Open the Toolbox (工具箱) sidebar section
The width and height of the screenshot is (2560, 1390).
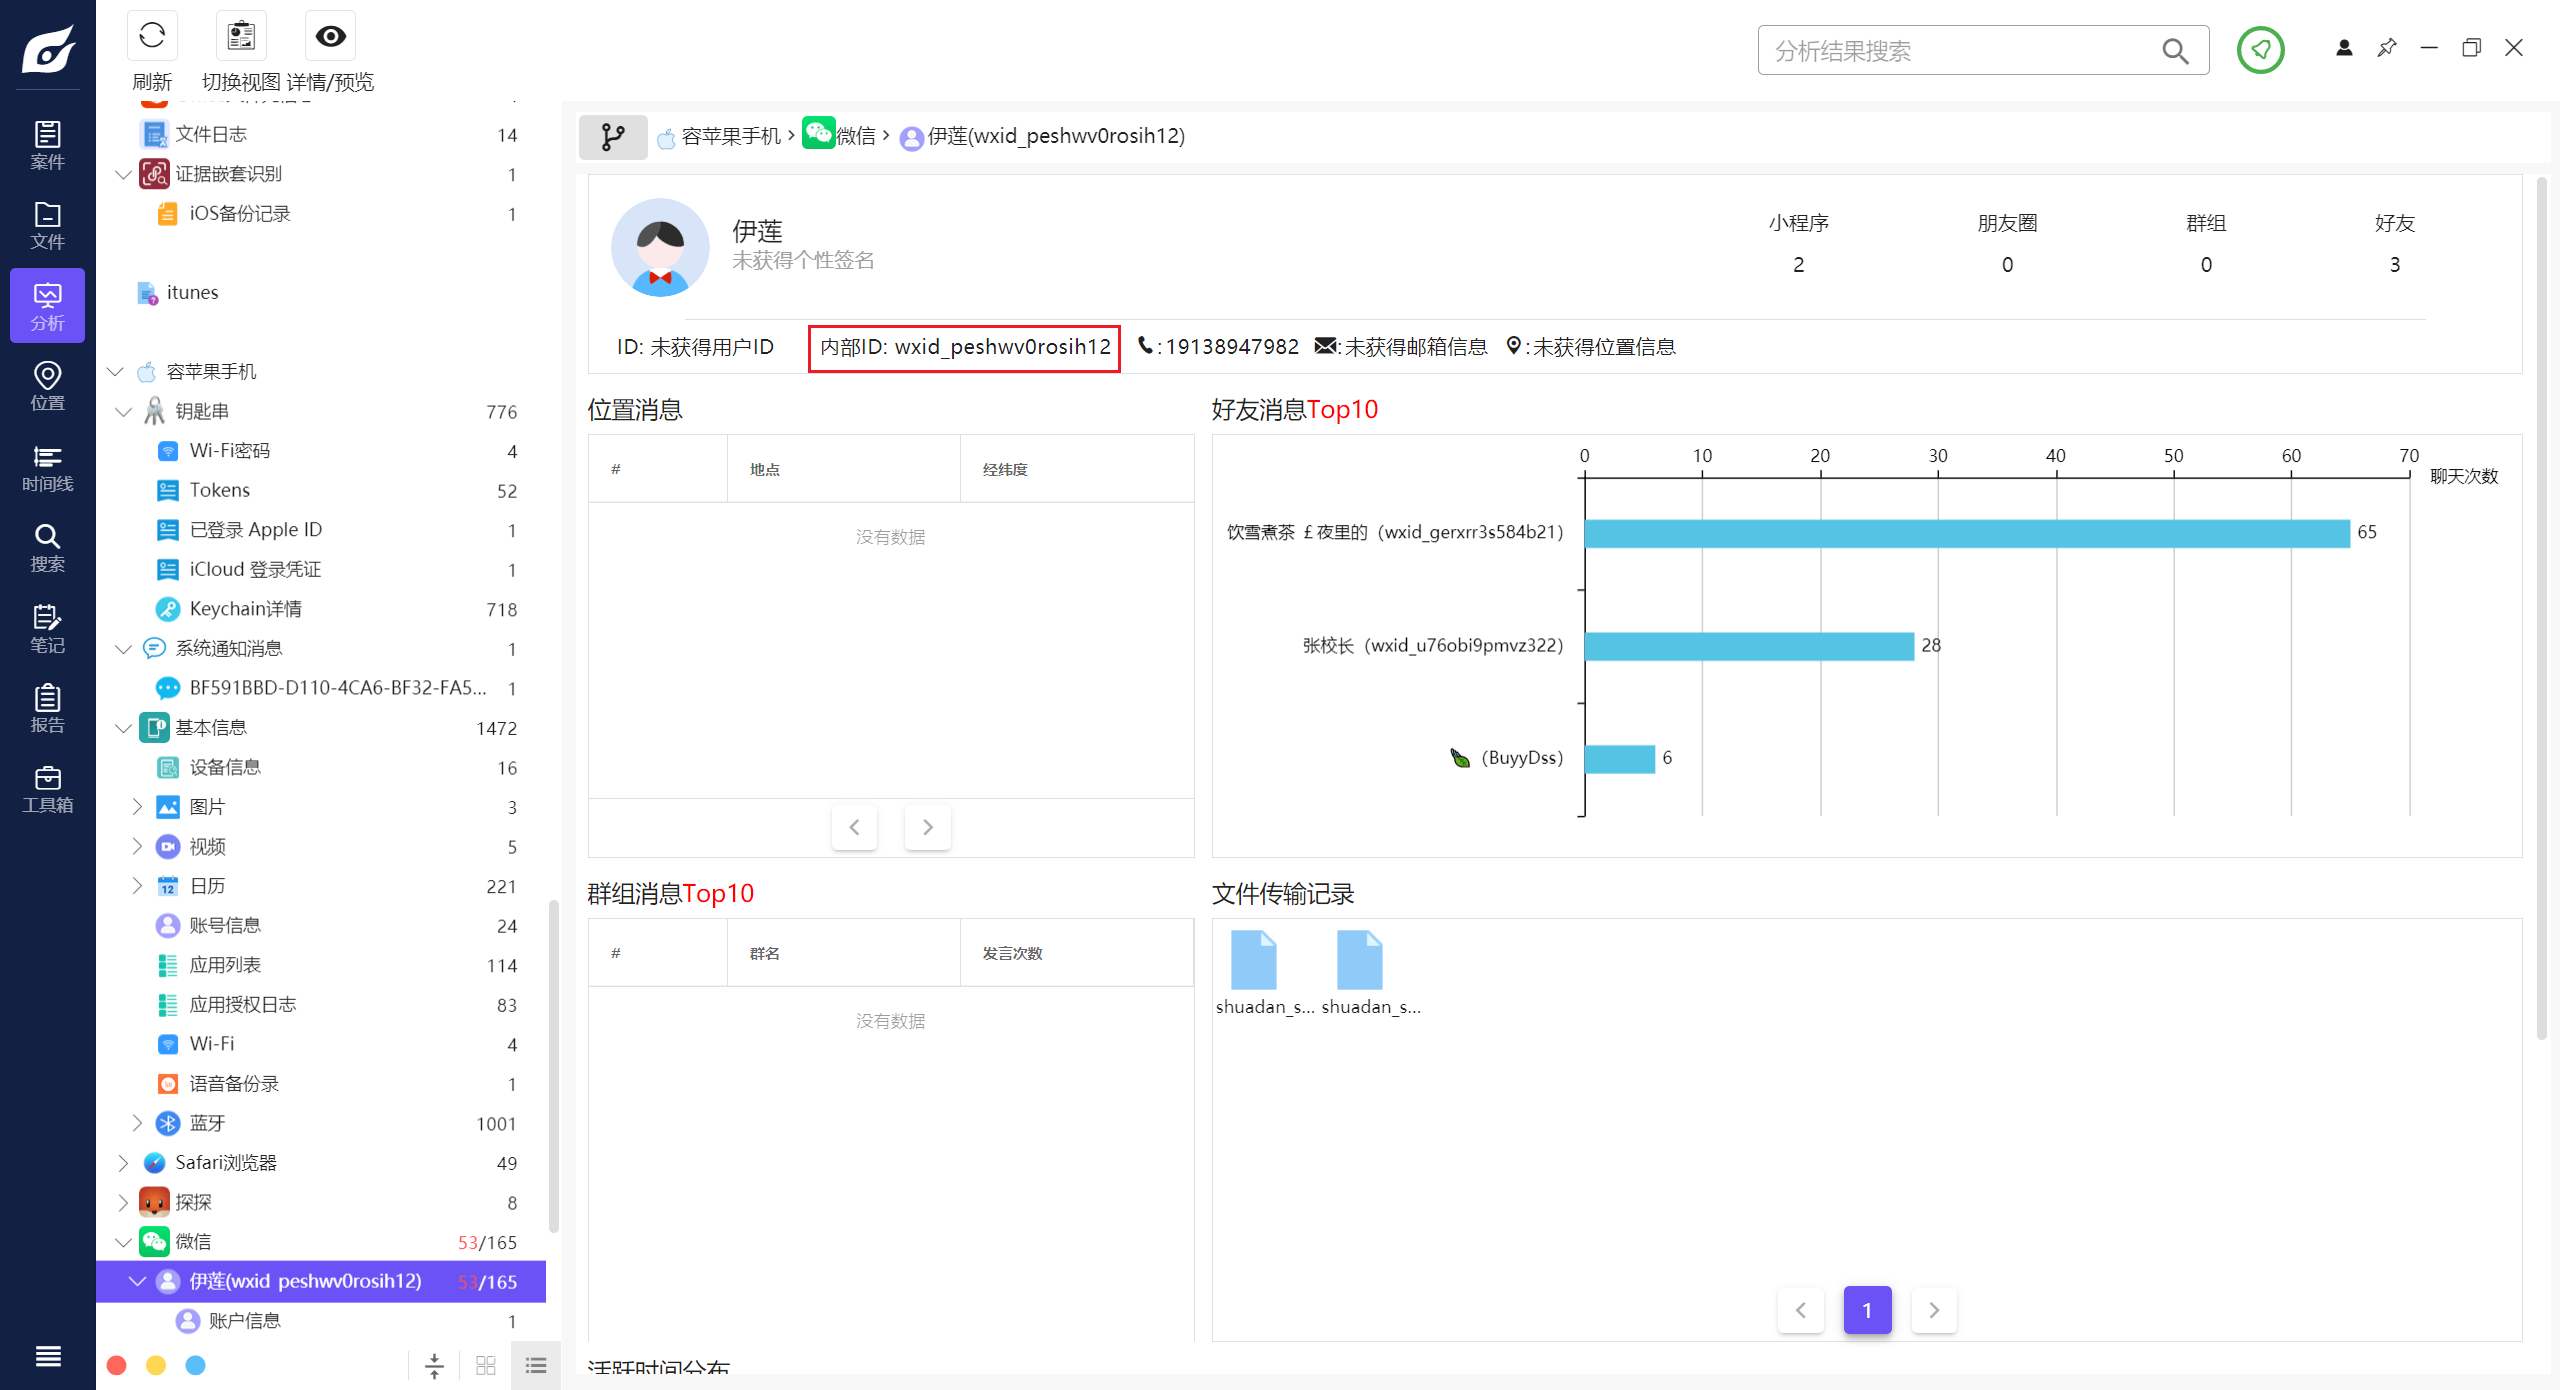47,790
